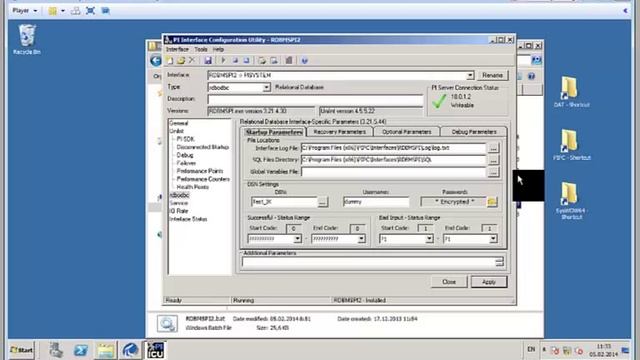This screenshot has height=360, width=640.
Task: Browse for Interface Log File
Action: click(493, 148)
